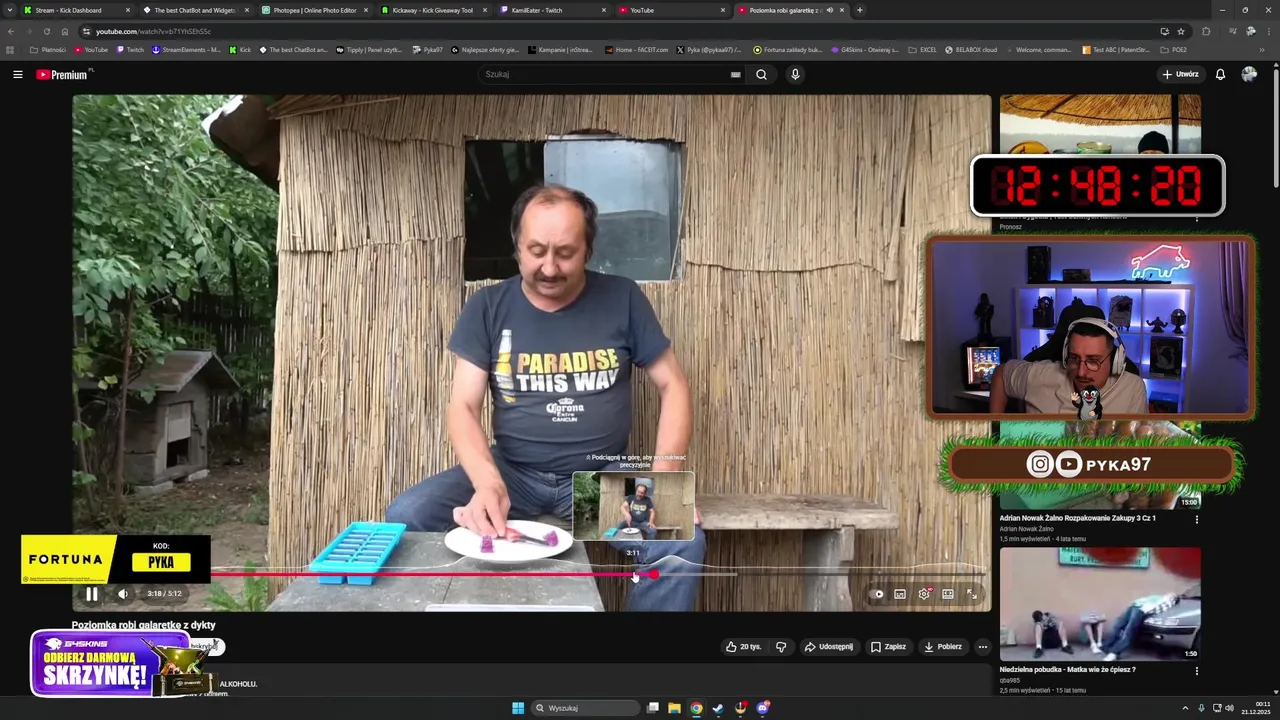This screenshot has width=1280, height=720.
Task: Open the StreamElements bookmark
Action: [x=187, y=49]
